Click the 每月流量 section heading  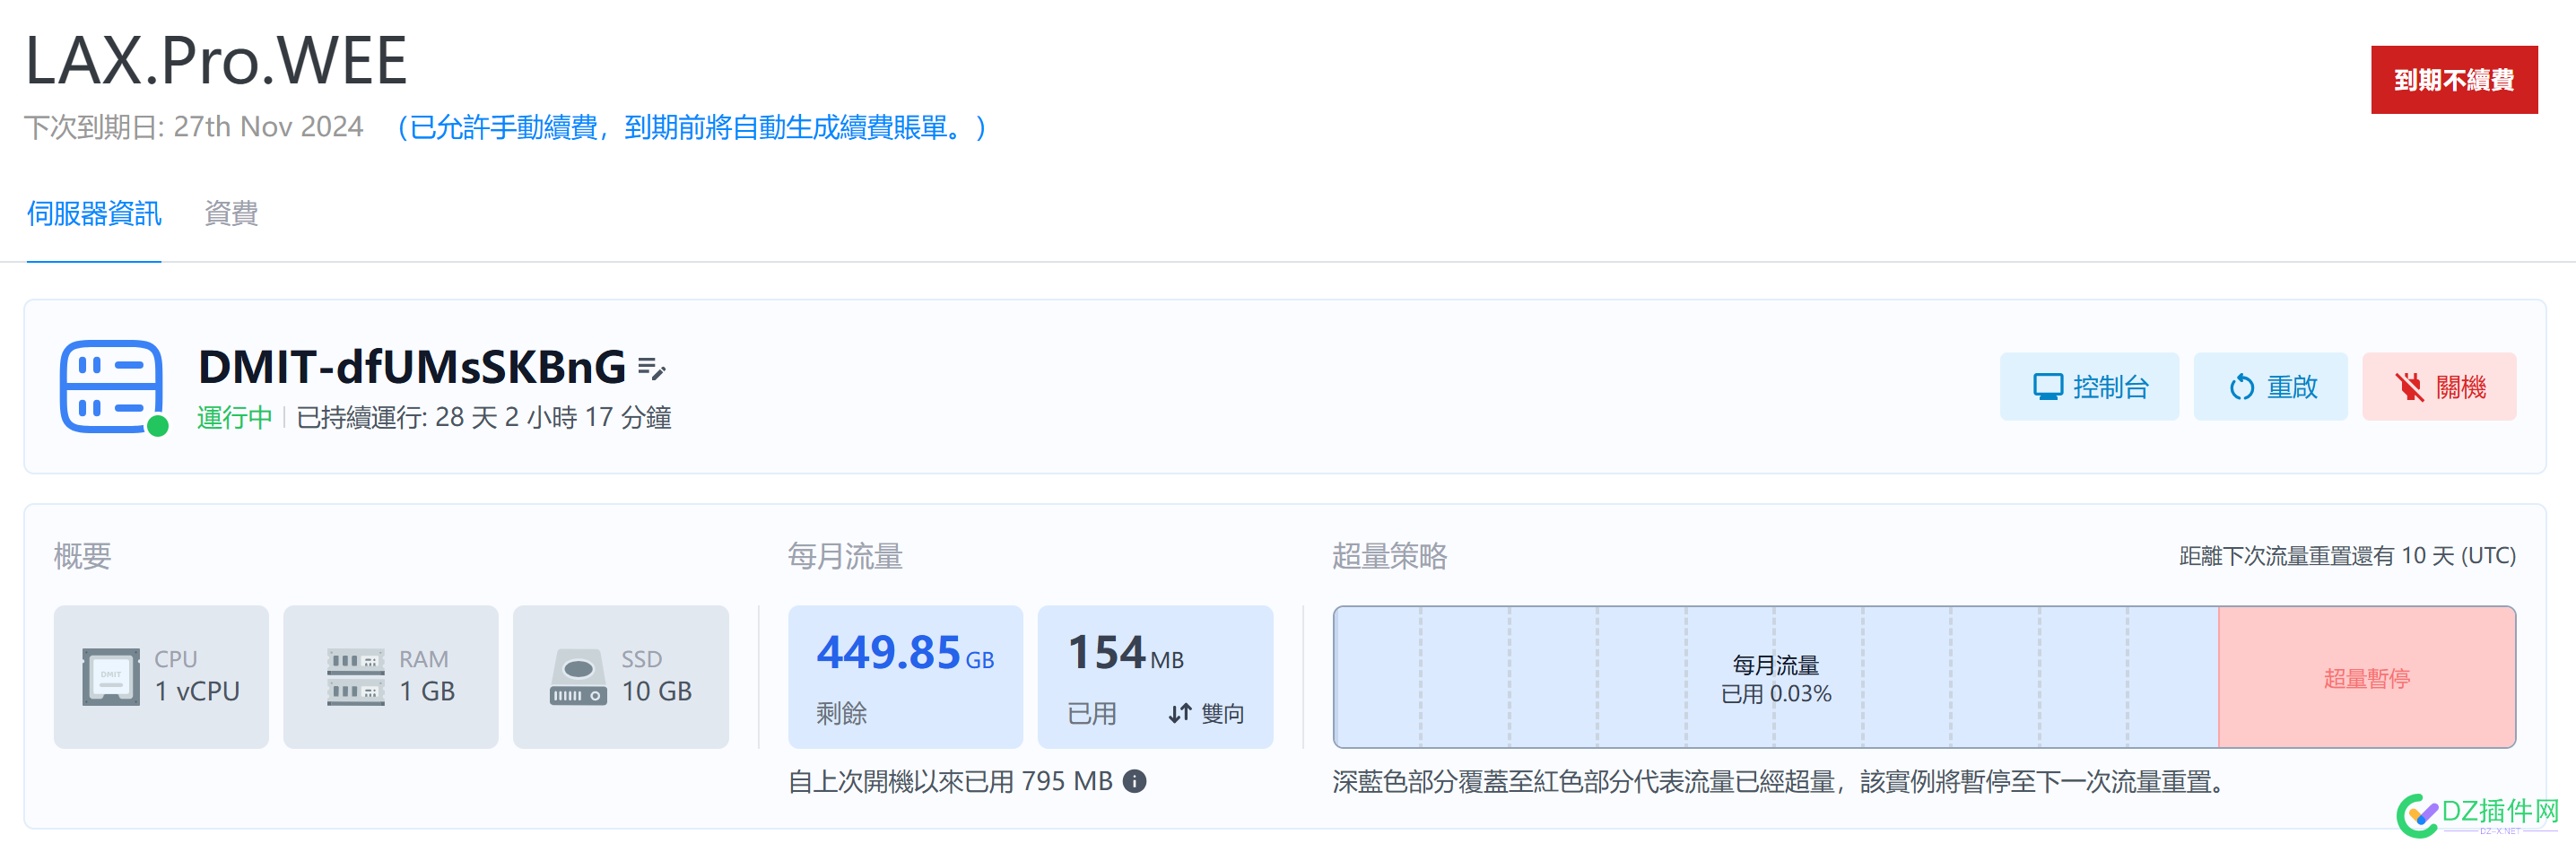(x=845, y=556)
